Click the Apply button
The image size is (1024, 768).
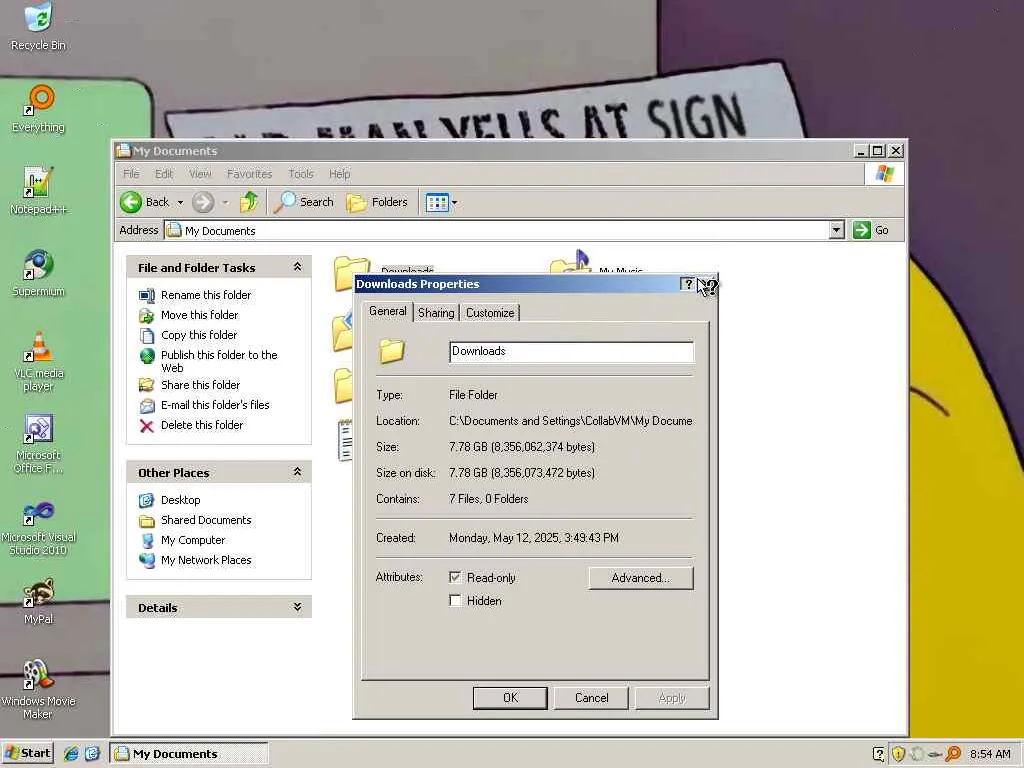(672, 697)
